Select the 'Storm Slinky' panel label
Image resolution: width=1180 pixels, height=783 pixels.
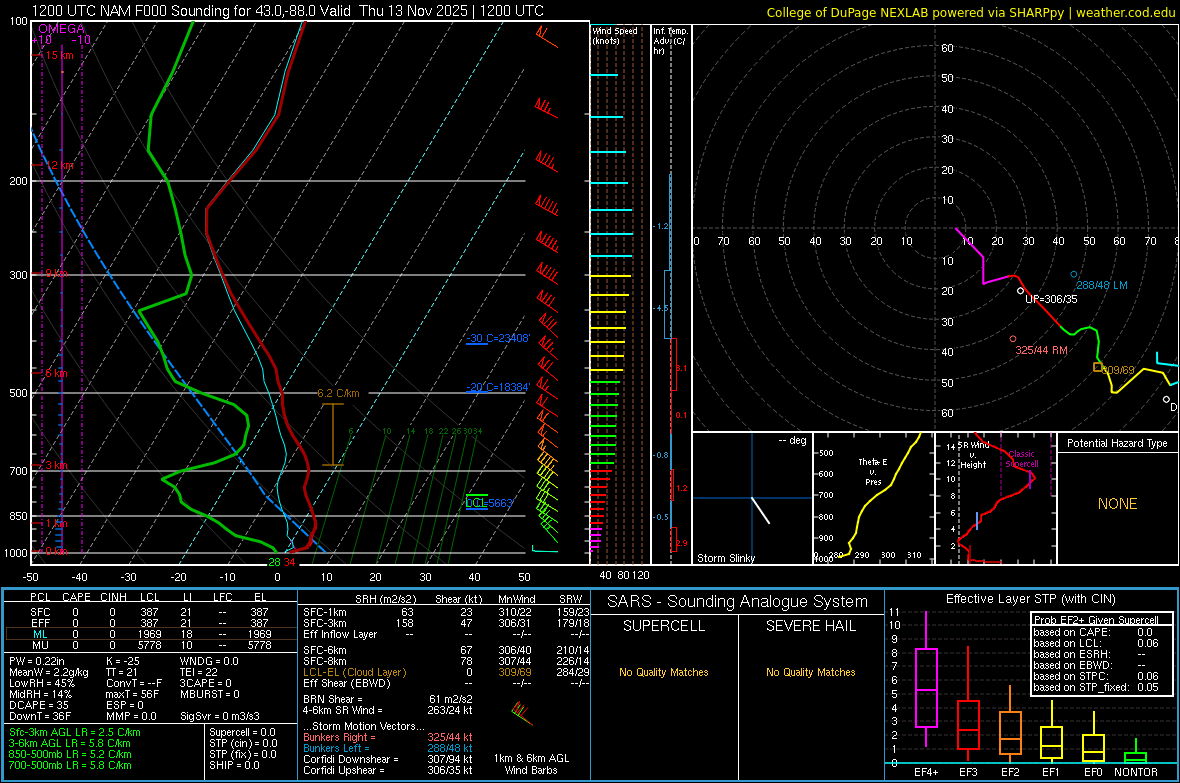[726, 558]
